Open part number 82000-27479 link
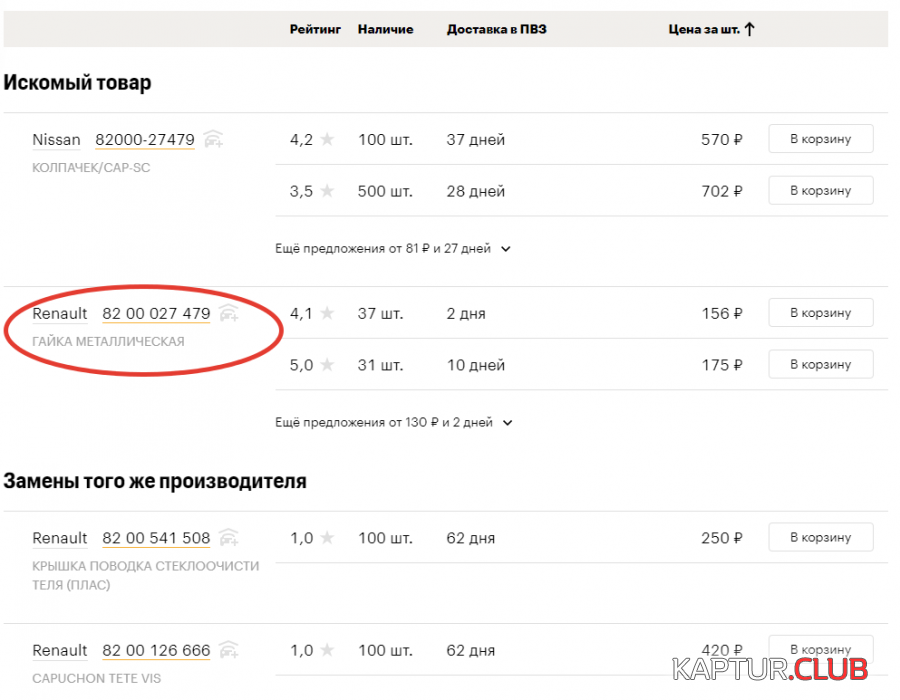The image size is (900, 700). 145,139
